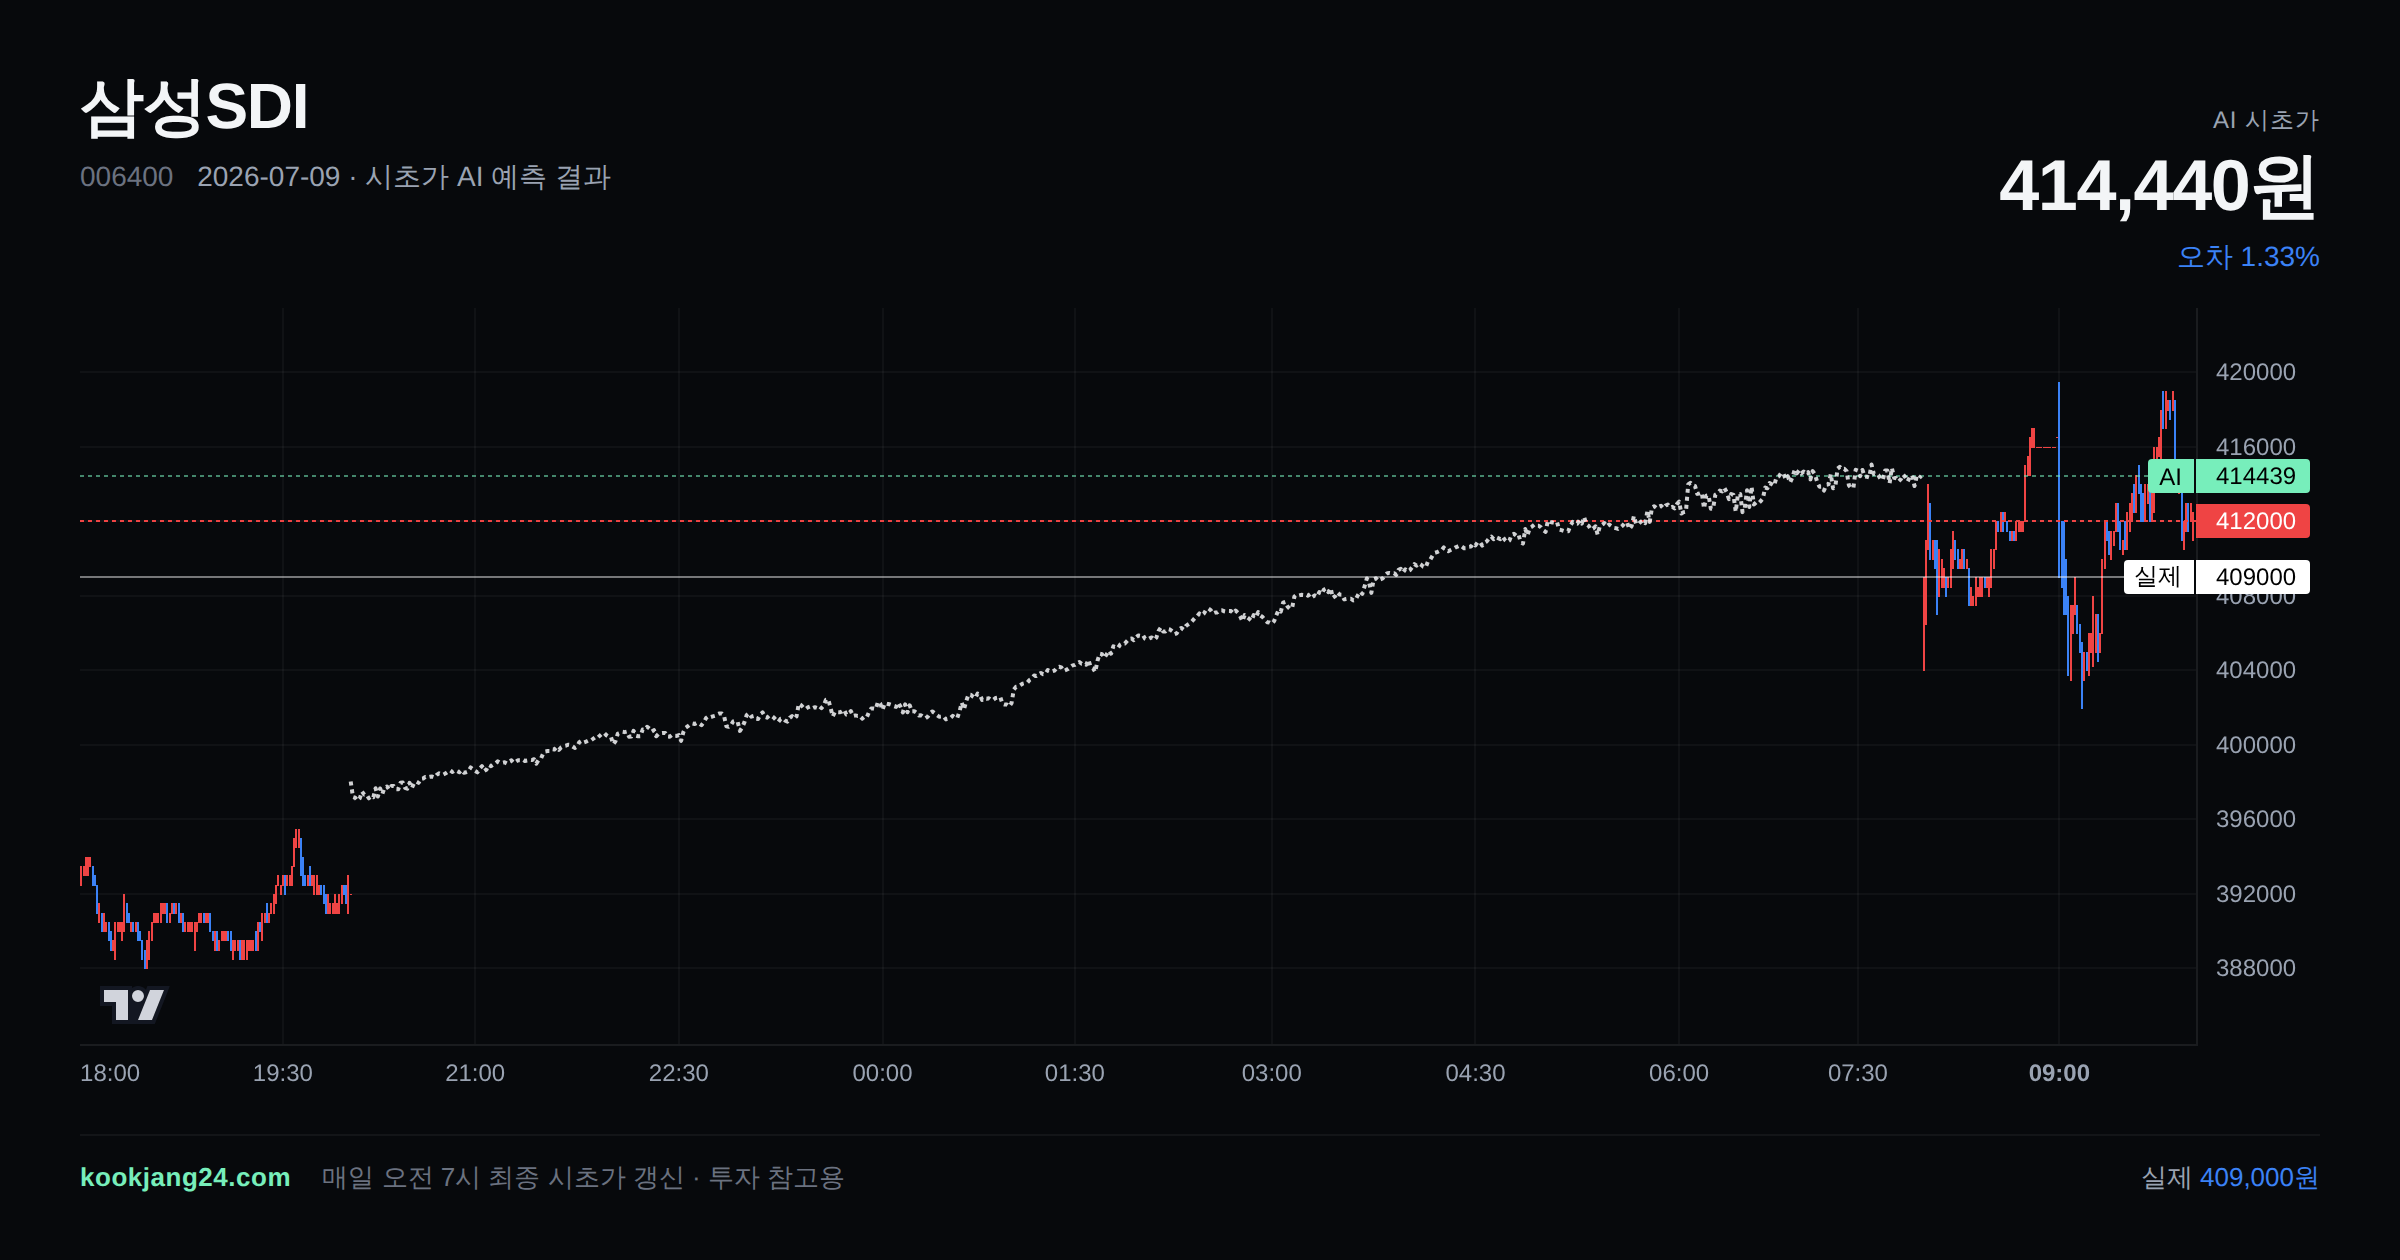The image size is (2400, 1260).
Task: Click the 19:30 time axis label
Action: click(x=283, y=1073)
